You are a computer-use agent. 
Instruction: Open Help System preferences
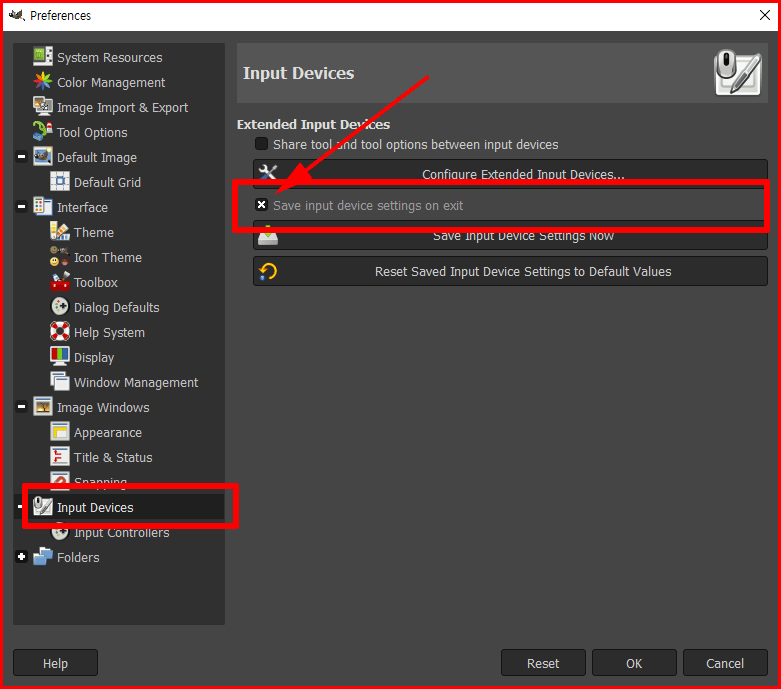(109, 332)
